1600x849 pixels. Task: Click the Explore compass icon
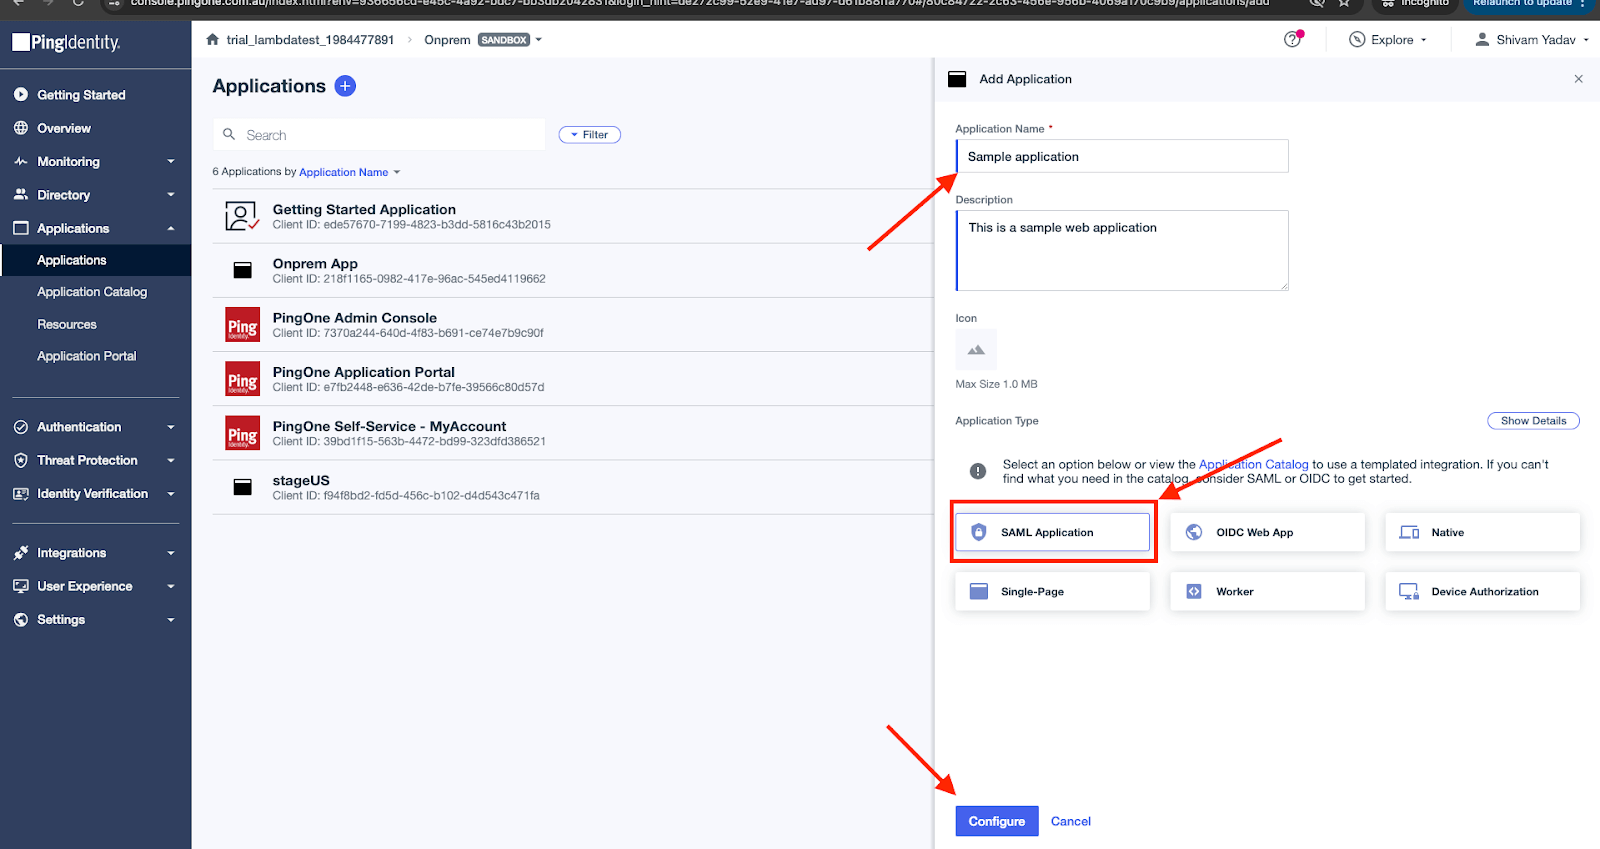(1357, 40)
